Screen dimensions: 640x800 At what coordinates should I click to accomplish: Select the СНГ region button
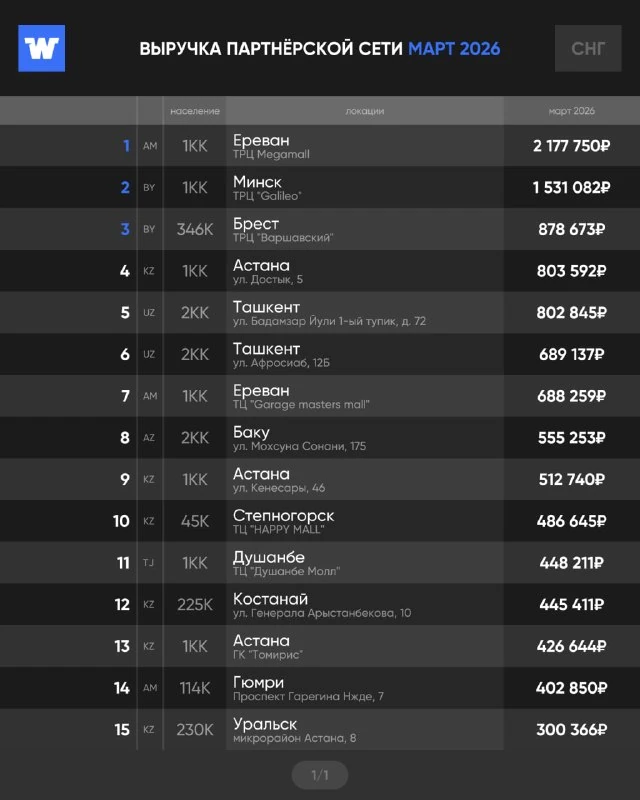(588, 48)
